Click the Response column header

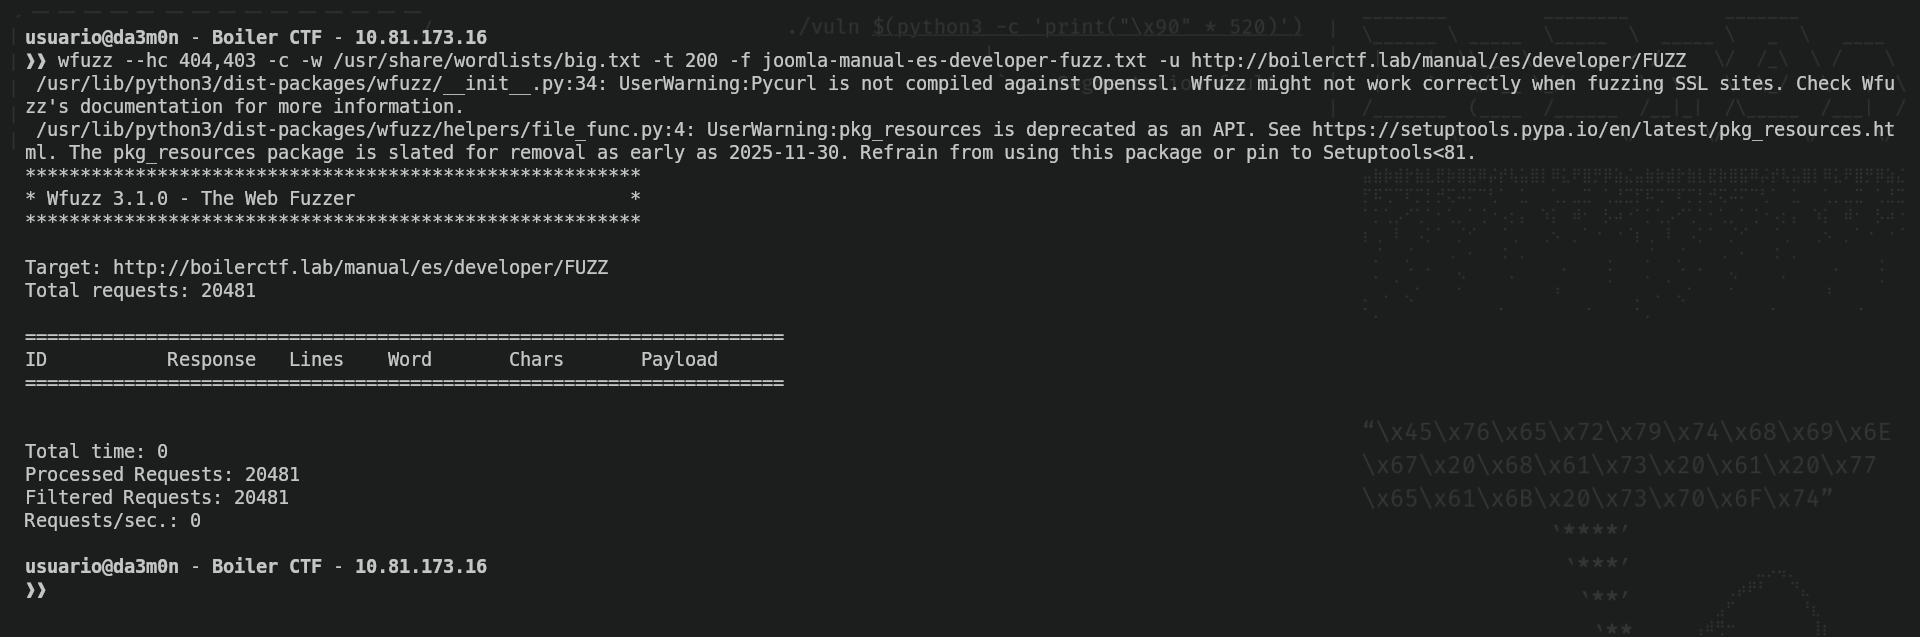click(211, 360)
